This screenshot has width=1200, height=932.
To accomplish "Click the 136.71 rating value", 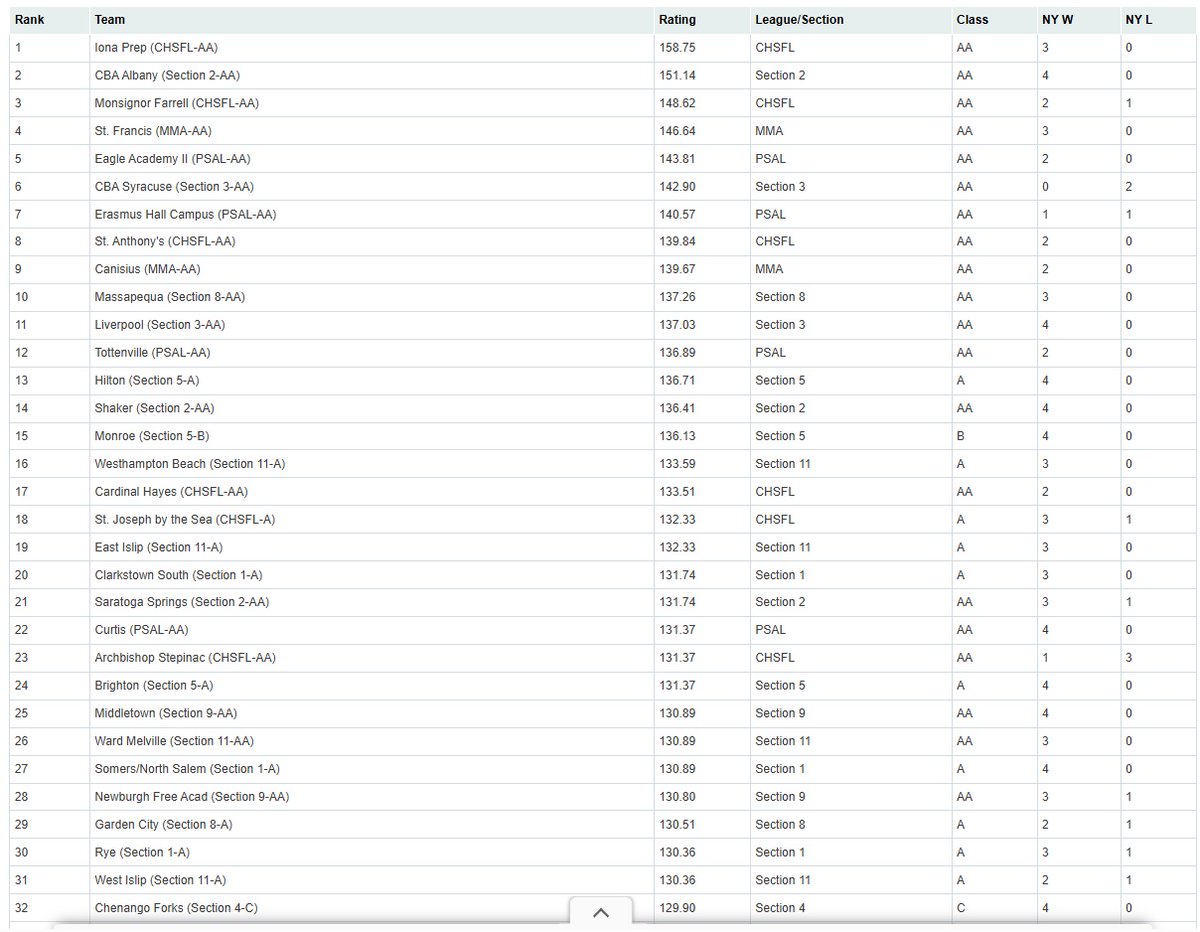I will pyautogui.click(x=677, y=381).
